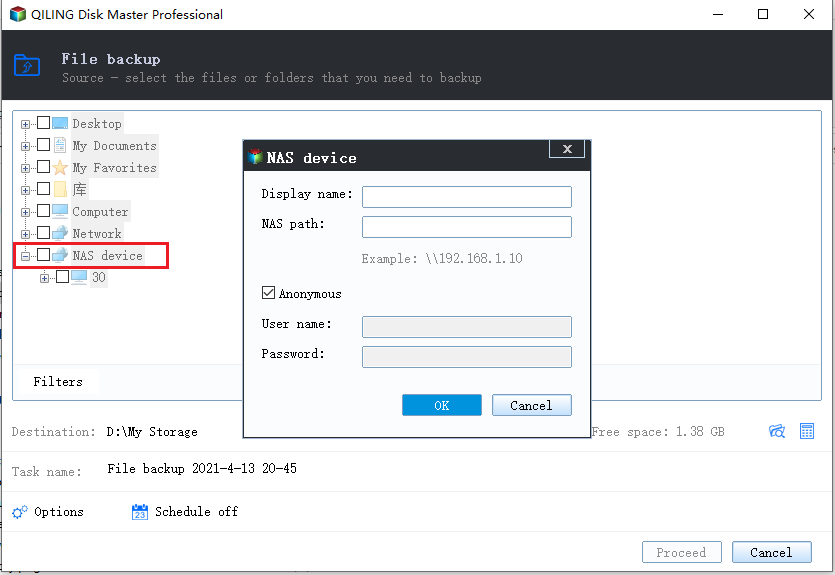Open the Filters button
This screenshot has height=575, width=835.
pos(58,382)
